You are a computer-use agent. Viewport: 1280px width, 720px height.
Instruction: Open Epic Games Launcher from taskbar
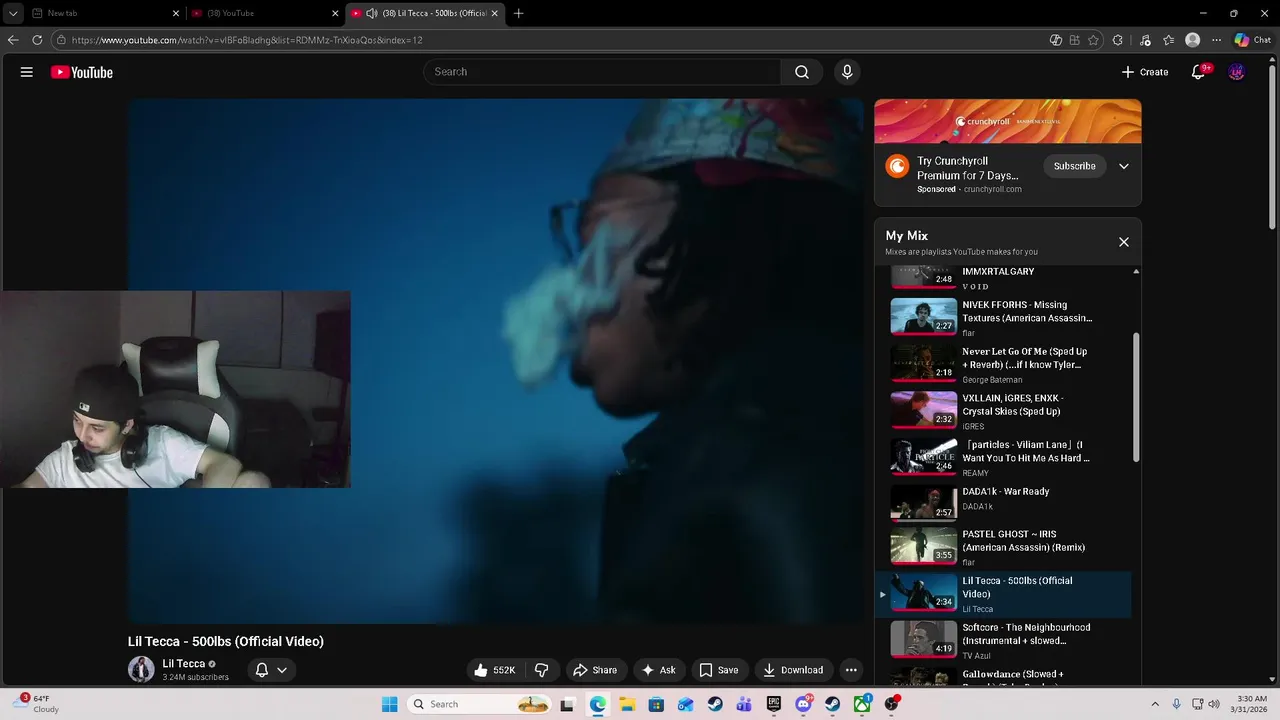(x=774, y=704)
